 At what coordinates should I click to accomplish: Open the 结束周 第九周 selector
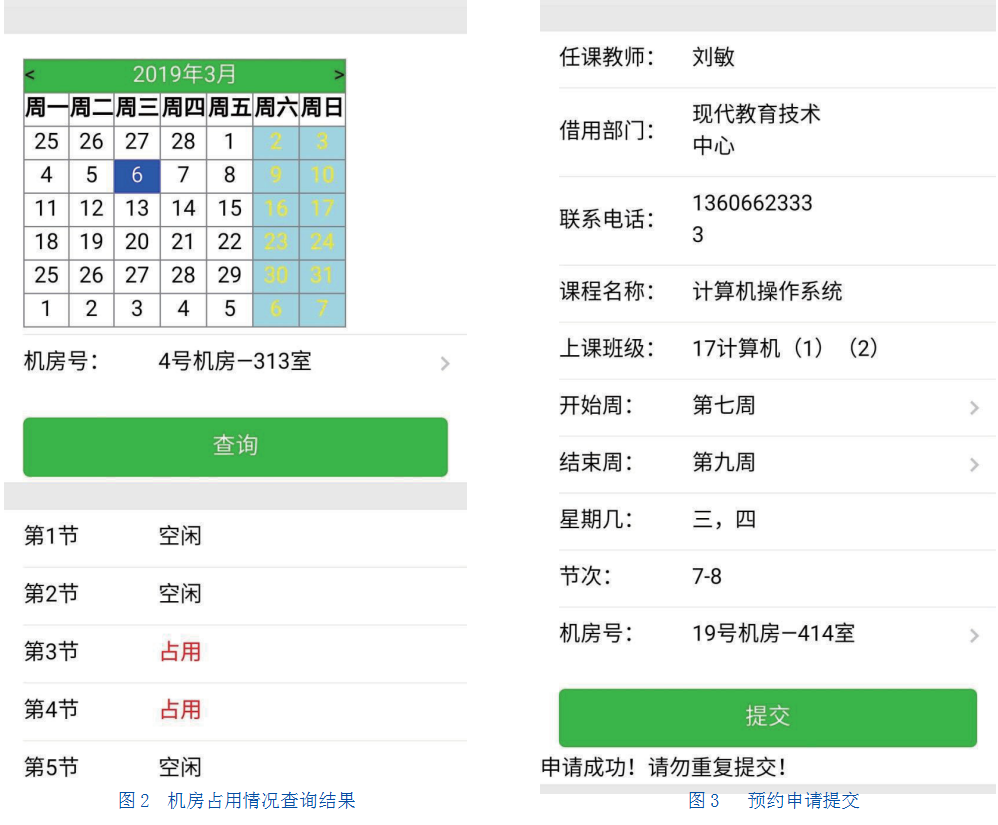973,464
